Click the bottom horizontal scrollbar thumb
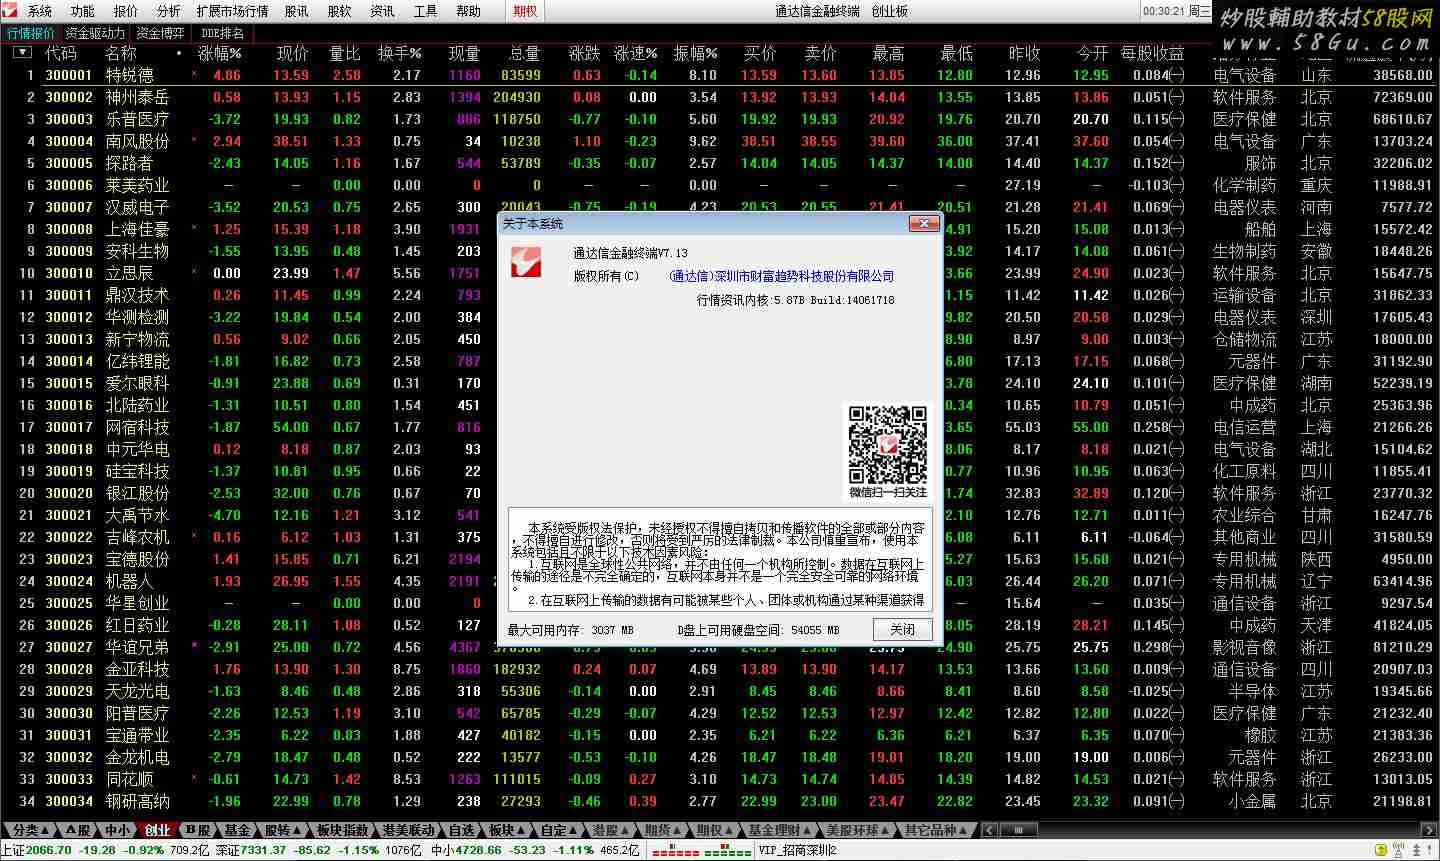Viewport: 1440px width, 861px height. coord(1018,830)
